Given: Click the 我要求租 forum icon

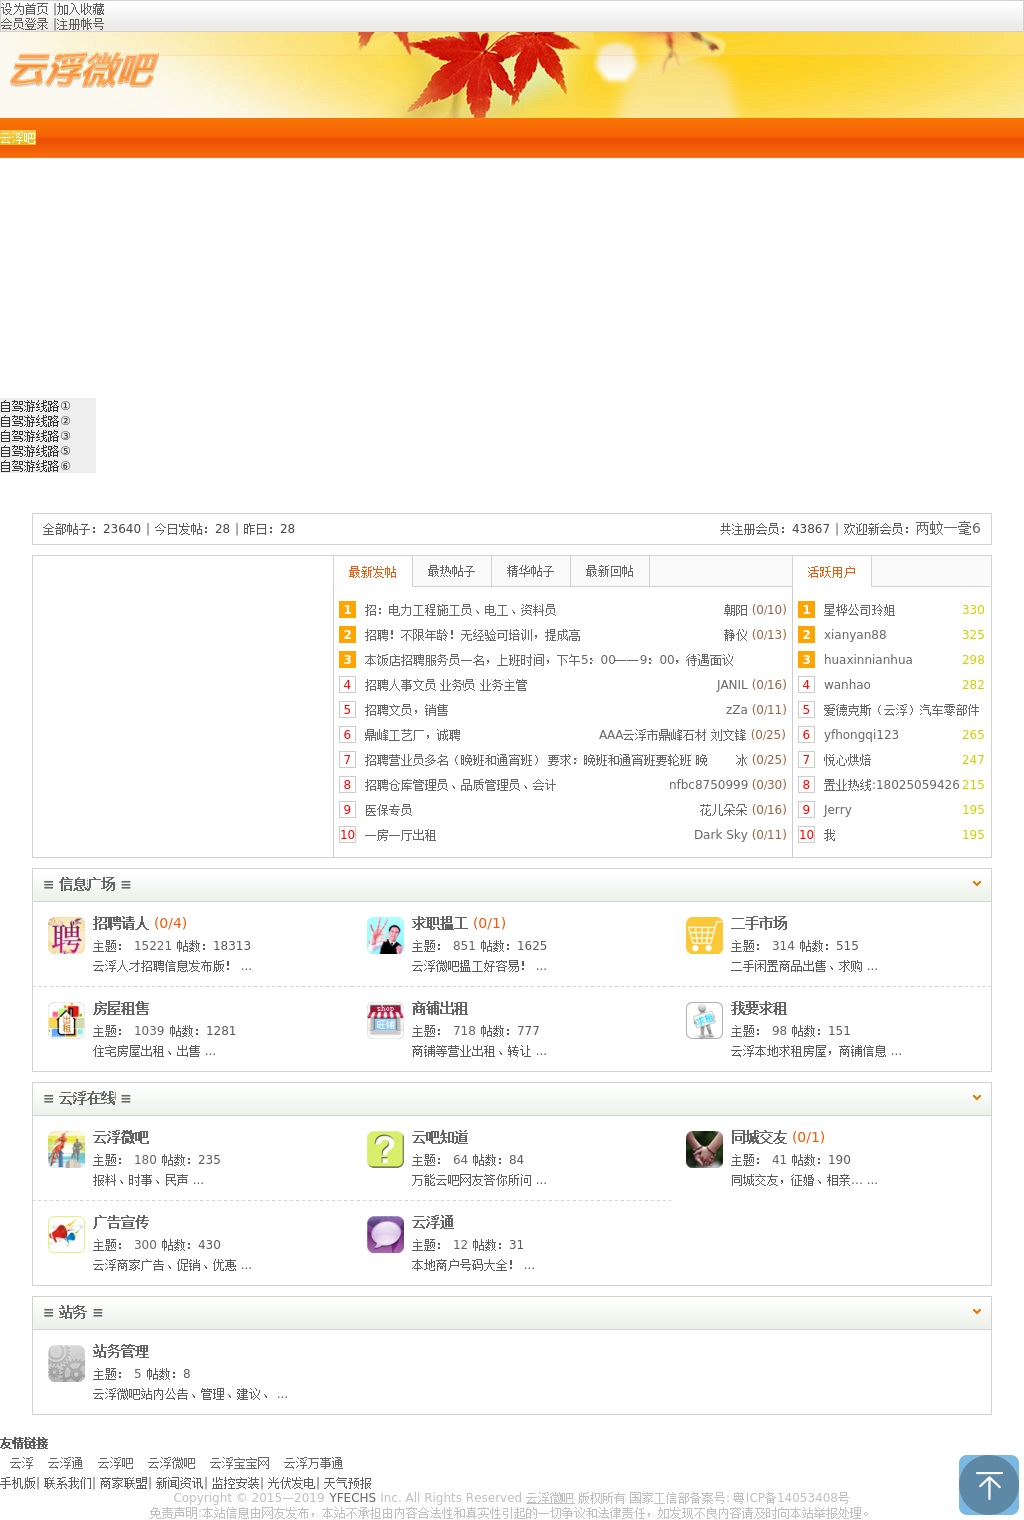Looking at the screenshot, I should pyautogui.click(x=704, y=1021).
